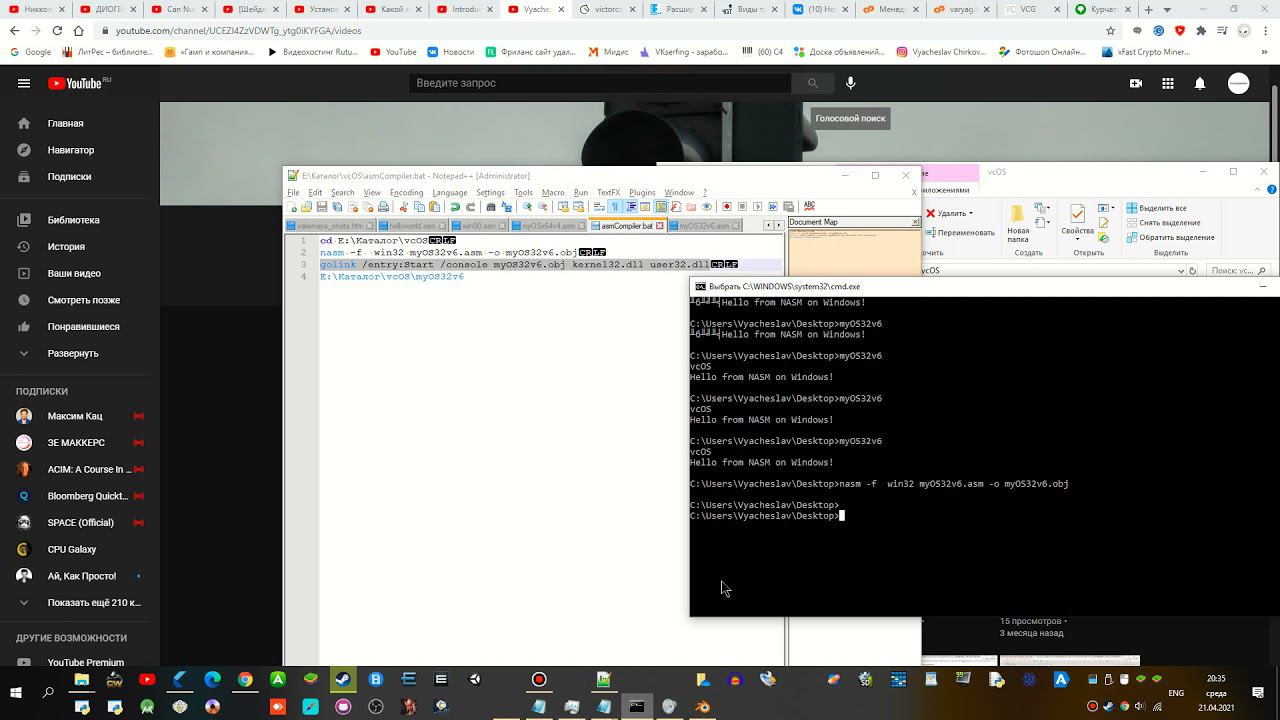The height and width of the screenshot is (720, 1280).
Task: Click the Save icon in Notepad++ toolbar
Action: point(322,207)
